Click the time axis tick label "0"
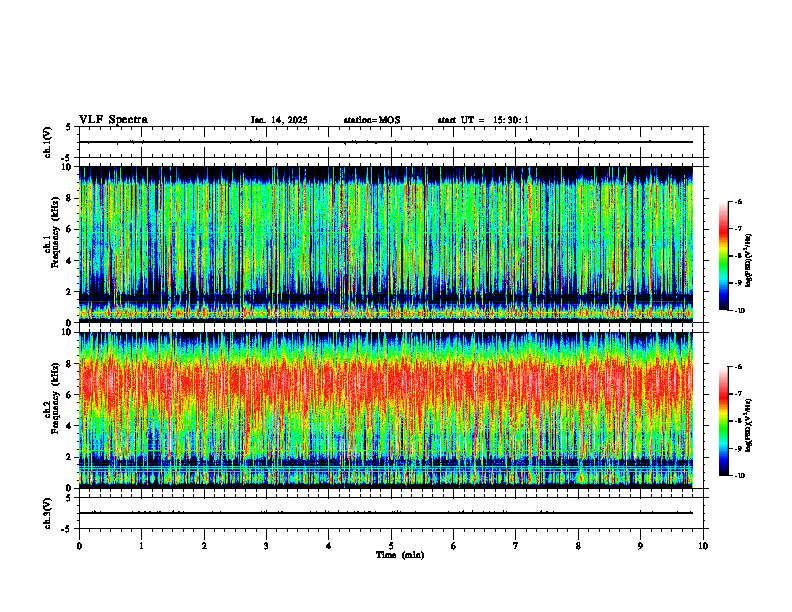This screenshot has width=792, height=612. 79,546
